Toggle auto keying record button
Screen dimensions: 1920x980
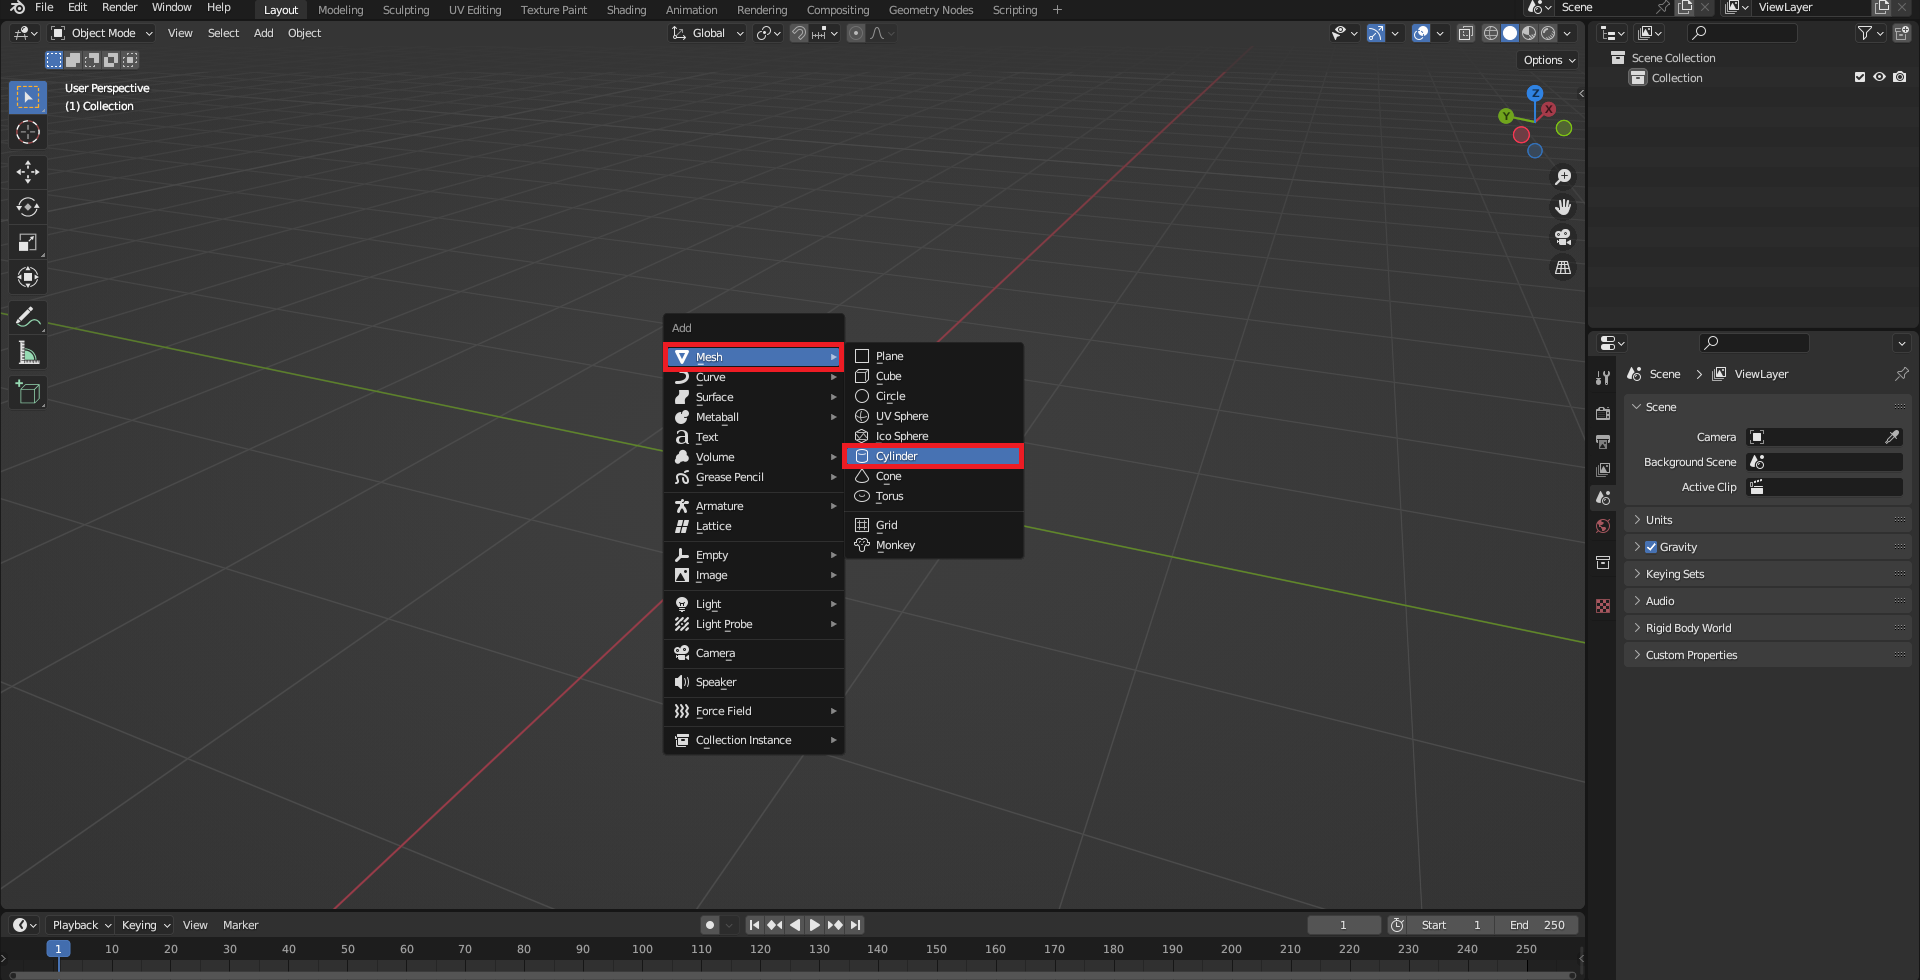pyautogui.click(x=710, y=925)
